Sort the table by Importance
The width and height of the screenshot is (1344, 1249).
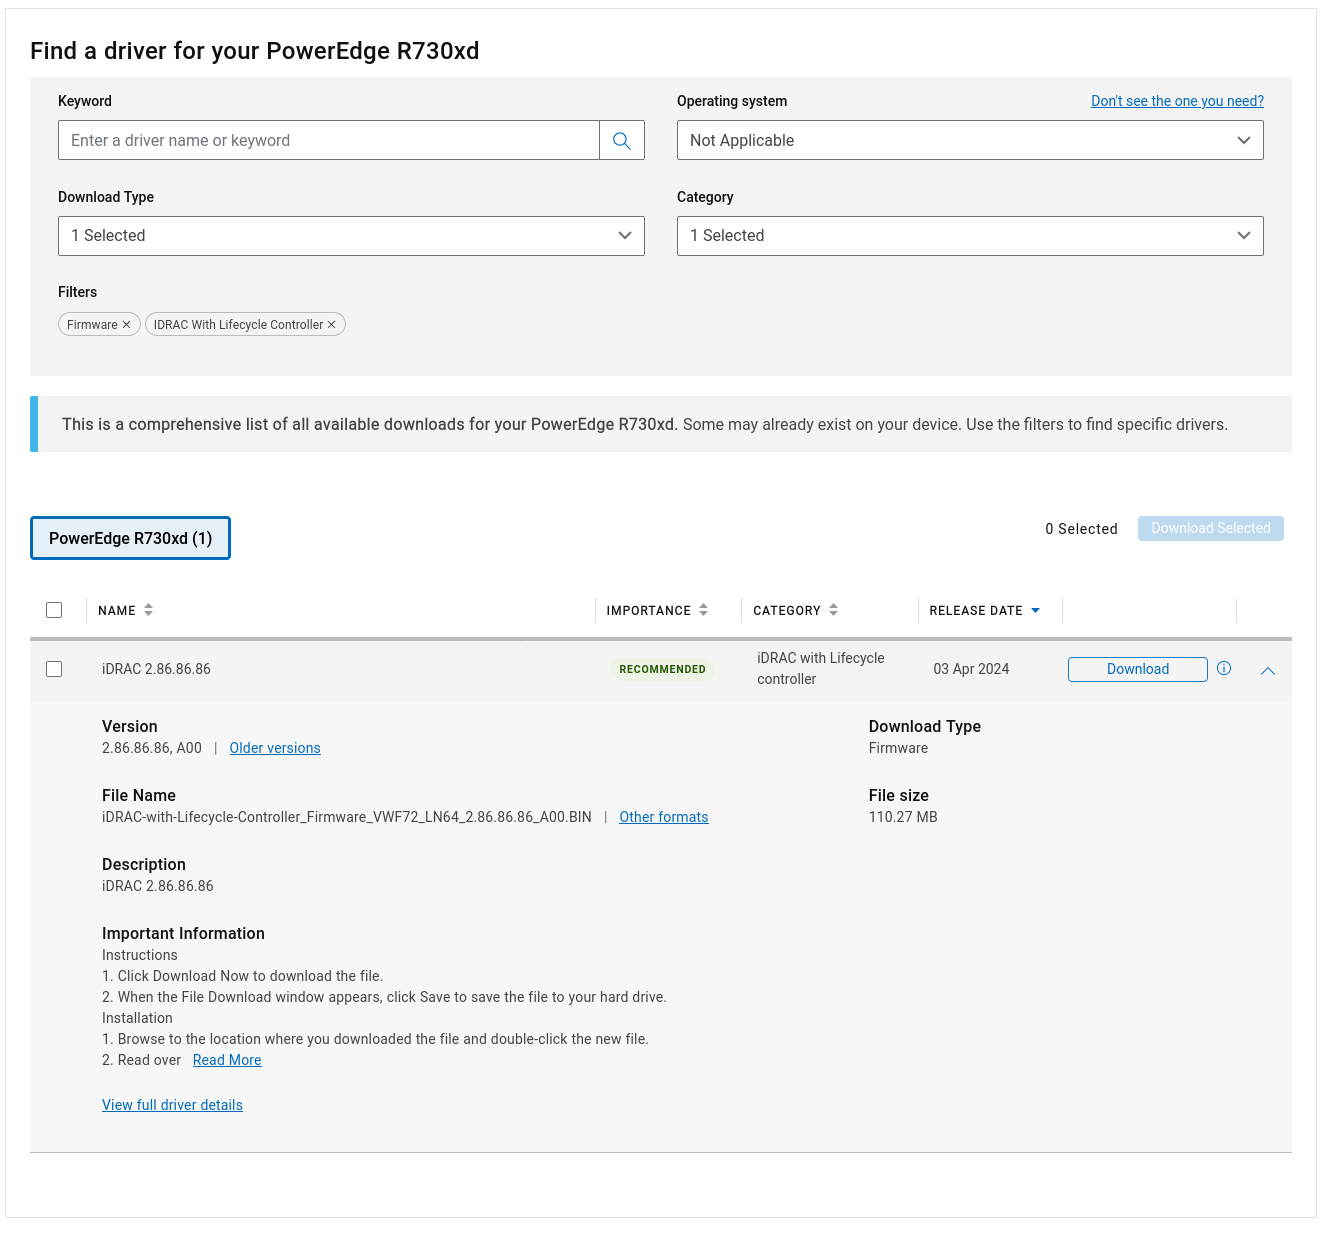pos(657,610)
